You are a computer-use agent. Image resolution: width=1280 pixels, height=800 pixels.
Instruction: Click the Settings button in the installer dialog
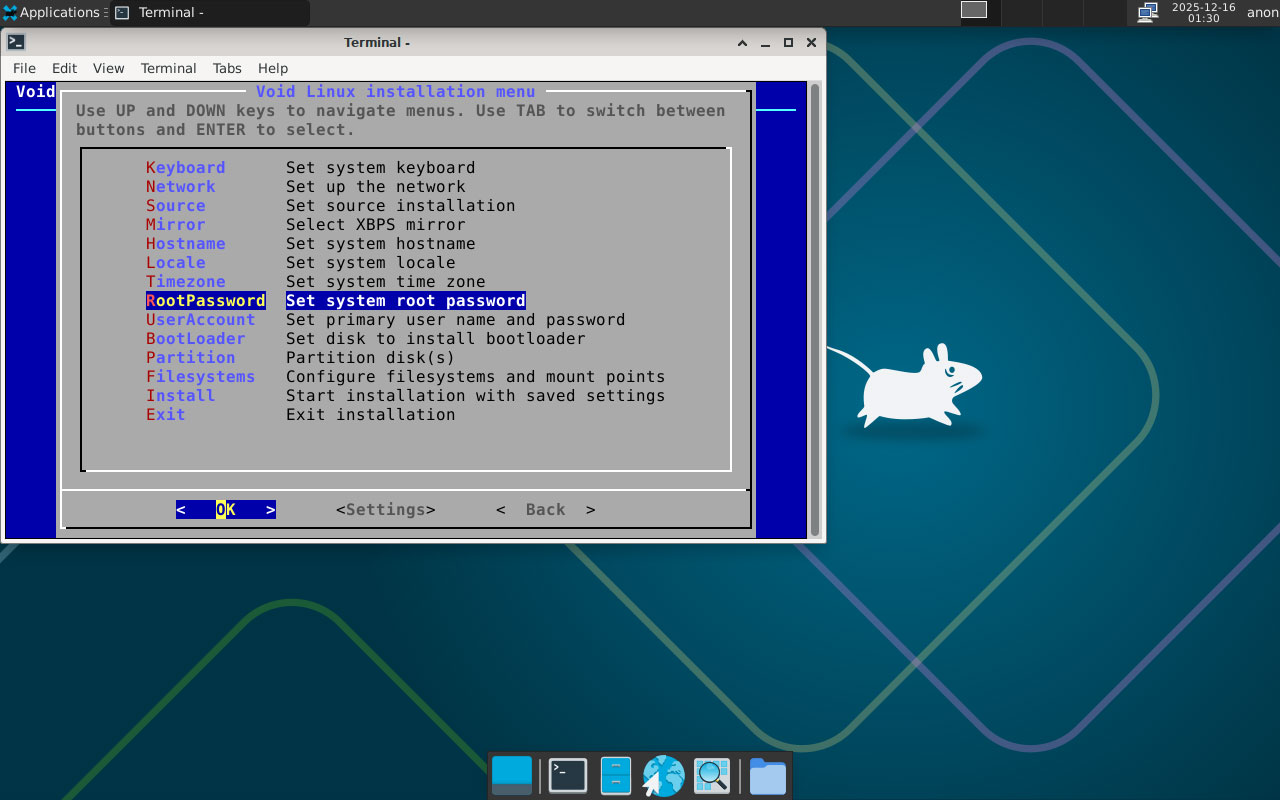pyautogui.click(x=385, y=510)
